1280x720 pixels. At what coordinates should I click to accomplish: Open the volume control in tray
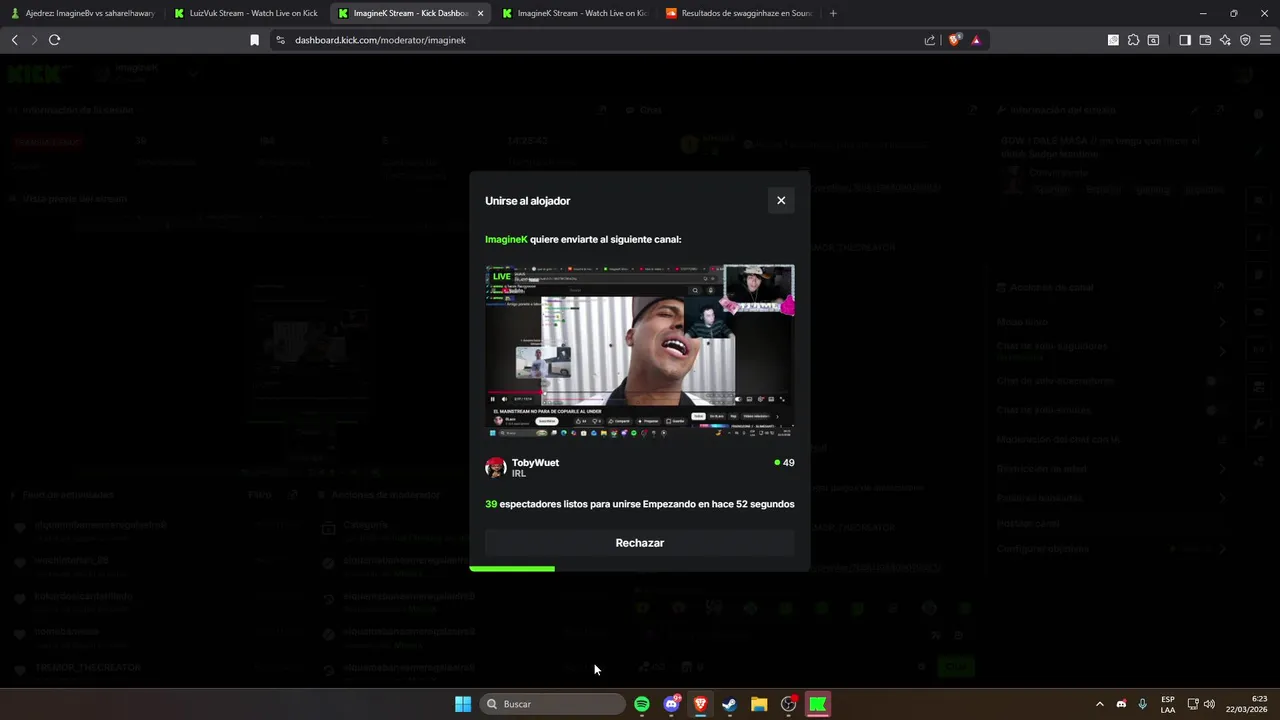click(x=1210, y=704)
